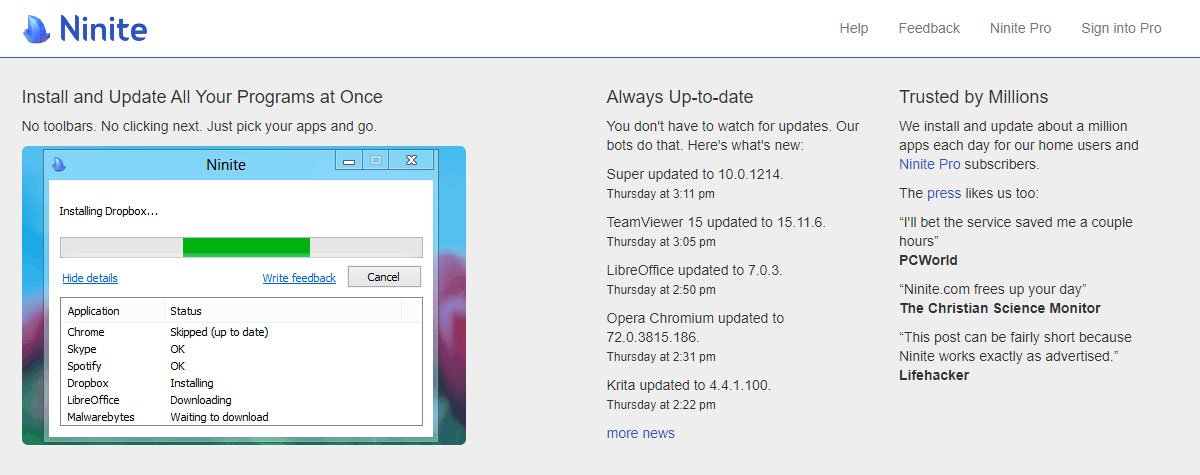
Task: Go to Ninite Pro in top navigation
Action: [x=1020, y=28]
